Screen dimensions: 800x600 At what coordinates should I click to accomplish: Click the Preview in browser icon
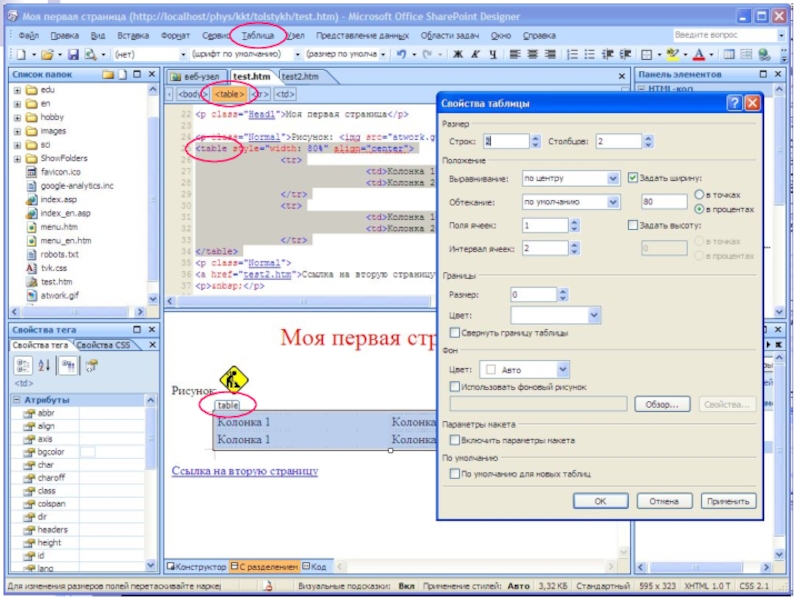coord(90,54)
